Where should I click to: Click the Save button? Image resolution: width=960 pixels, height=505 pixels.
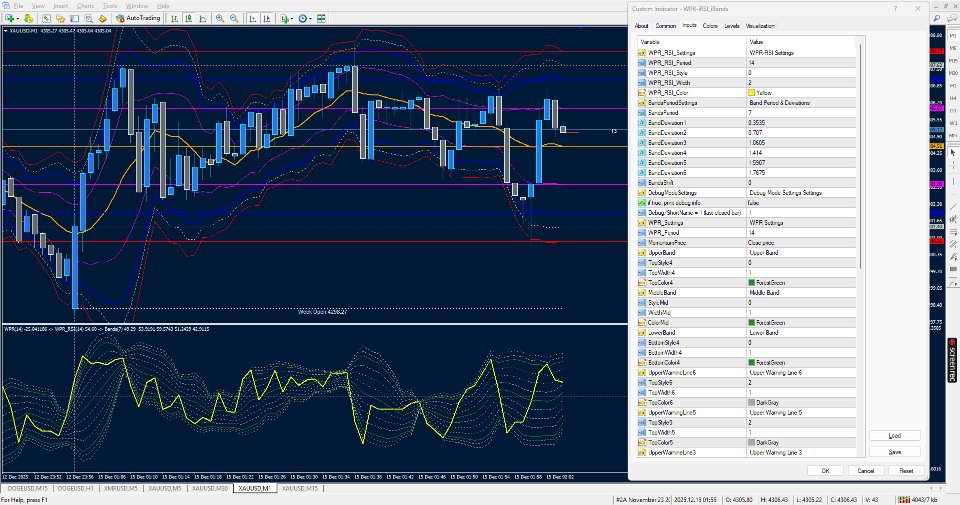[894, 452]
